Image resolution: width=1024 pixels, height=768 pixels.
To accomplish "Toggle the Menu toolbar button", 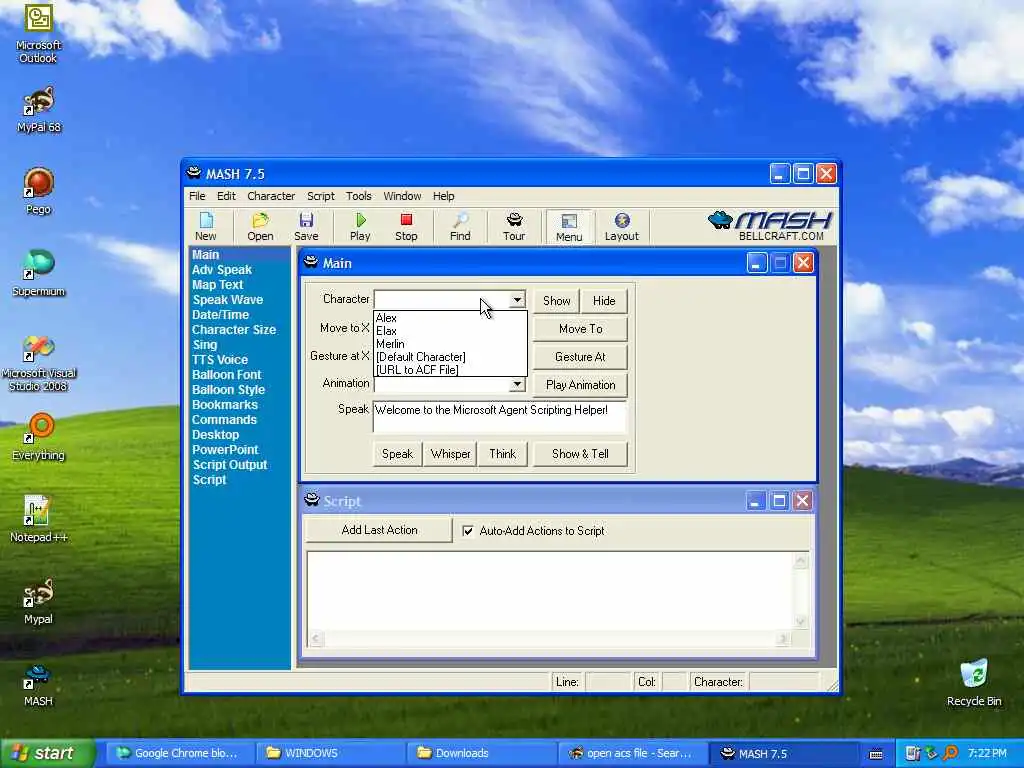I will 569,227.
